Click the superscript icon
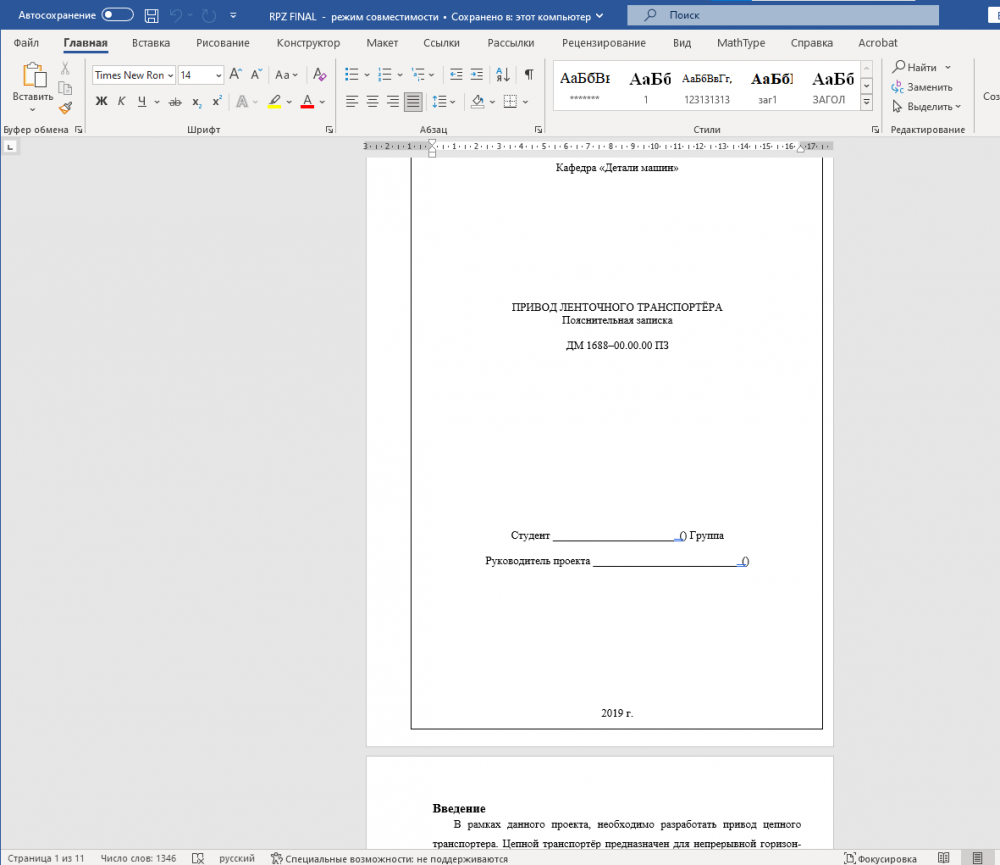 pos(217,102)
